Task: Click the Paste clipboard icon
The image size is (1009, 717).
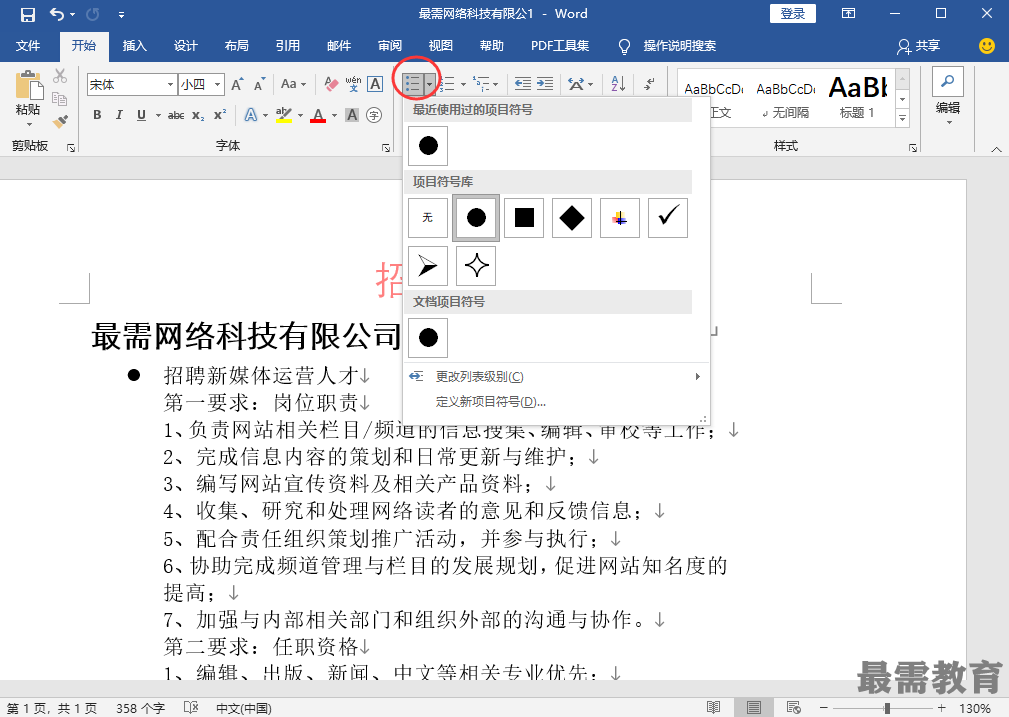Action: coord(28,85)
